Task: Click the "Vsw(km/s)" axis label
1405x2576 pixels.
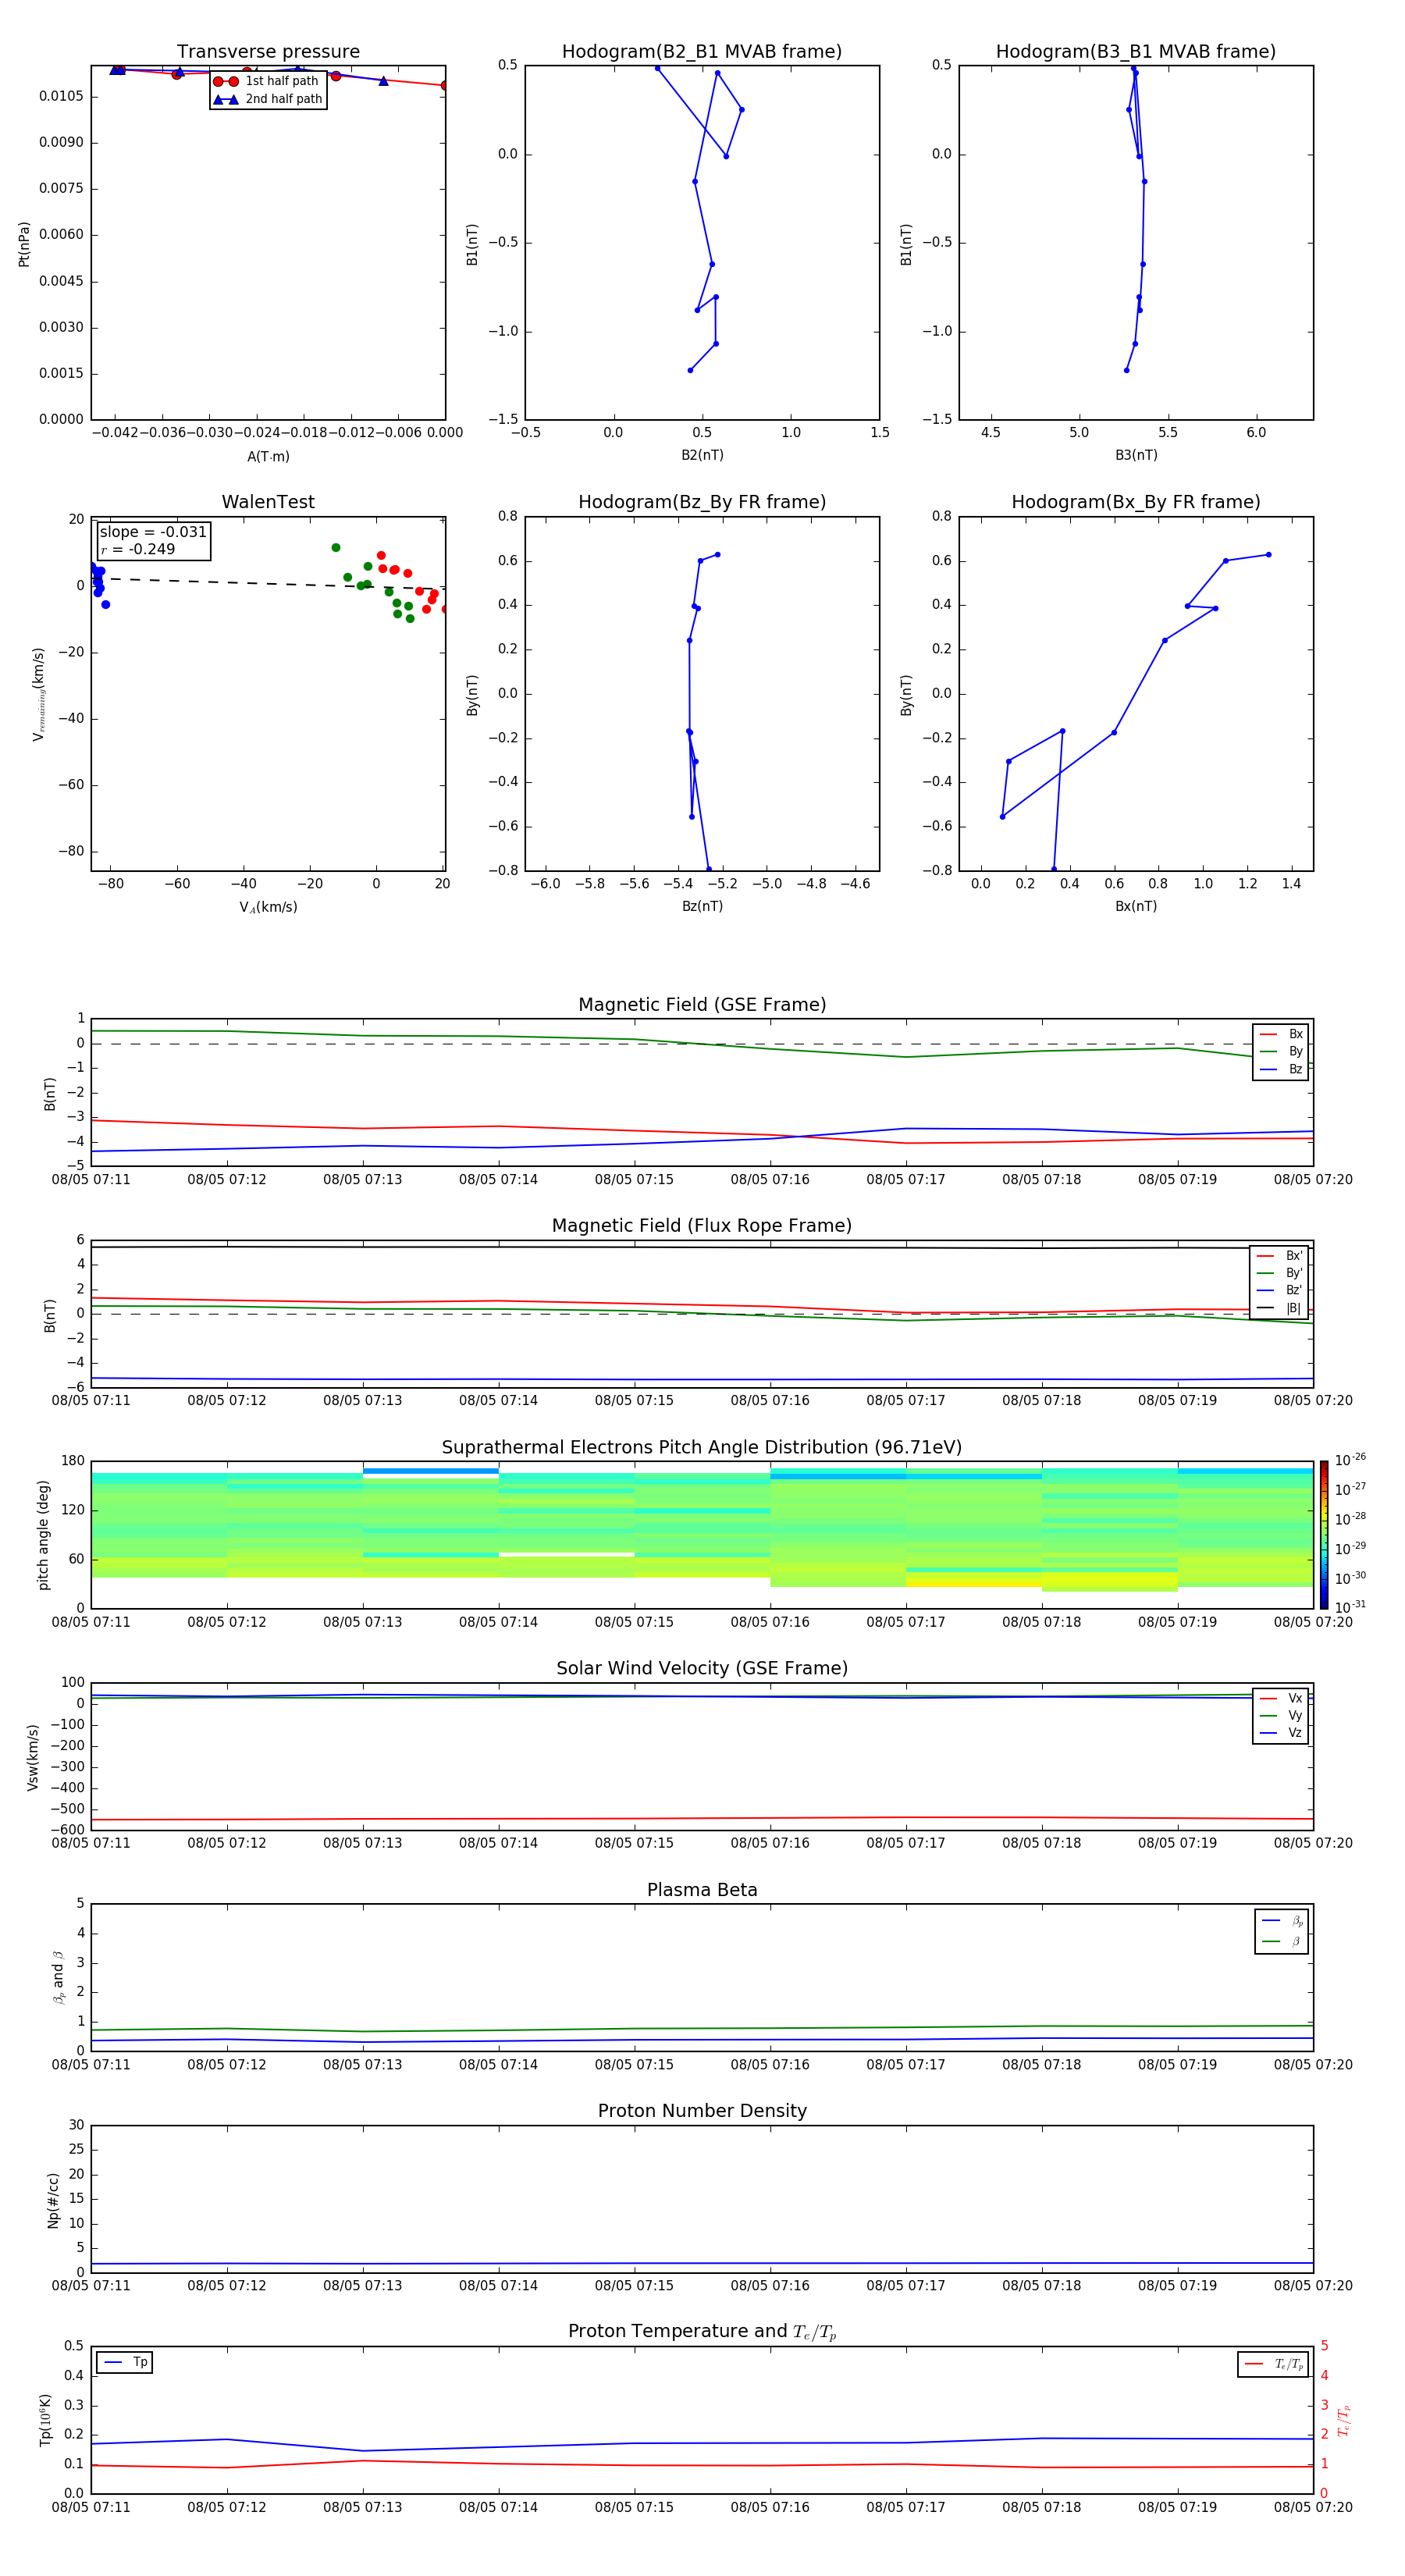Action: [32, 1757]
